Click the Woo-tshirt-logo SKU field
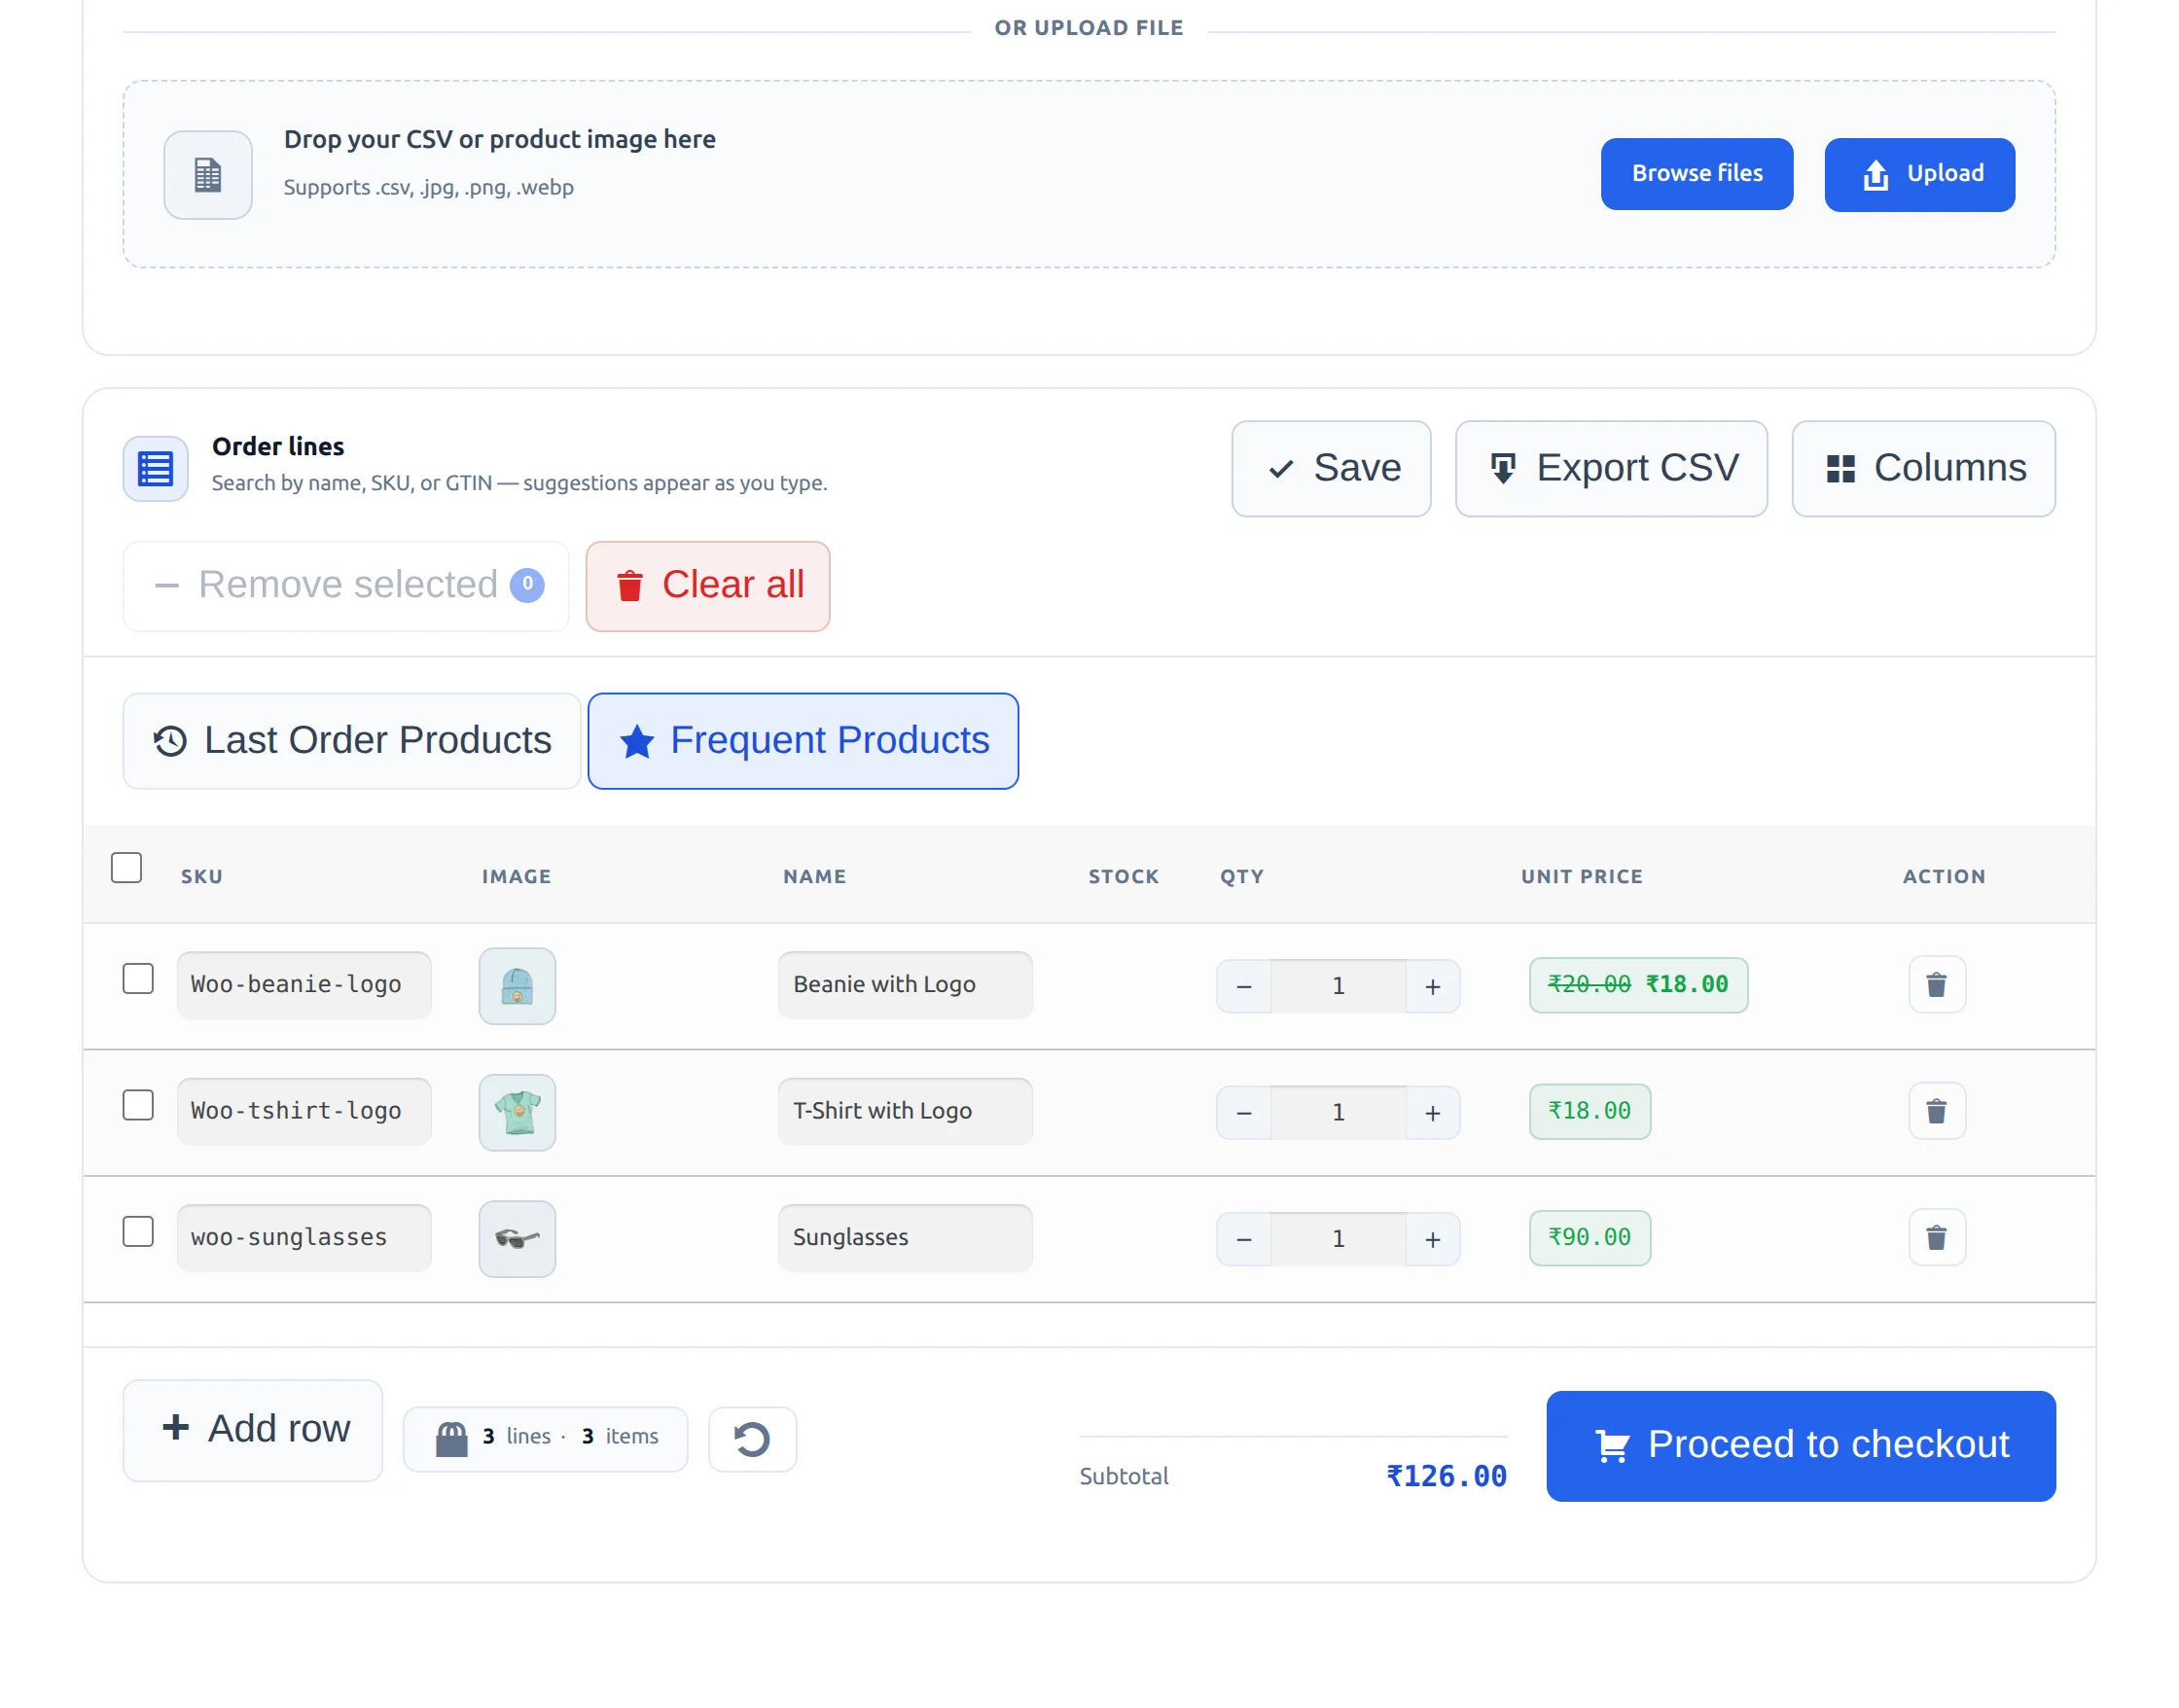The height and width of the screenshot is (1708, 2179). 304,1110
